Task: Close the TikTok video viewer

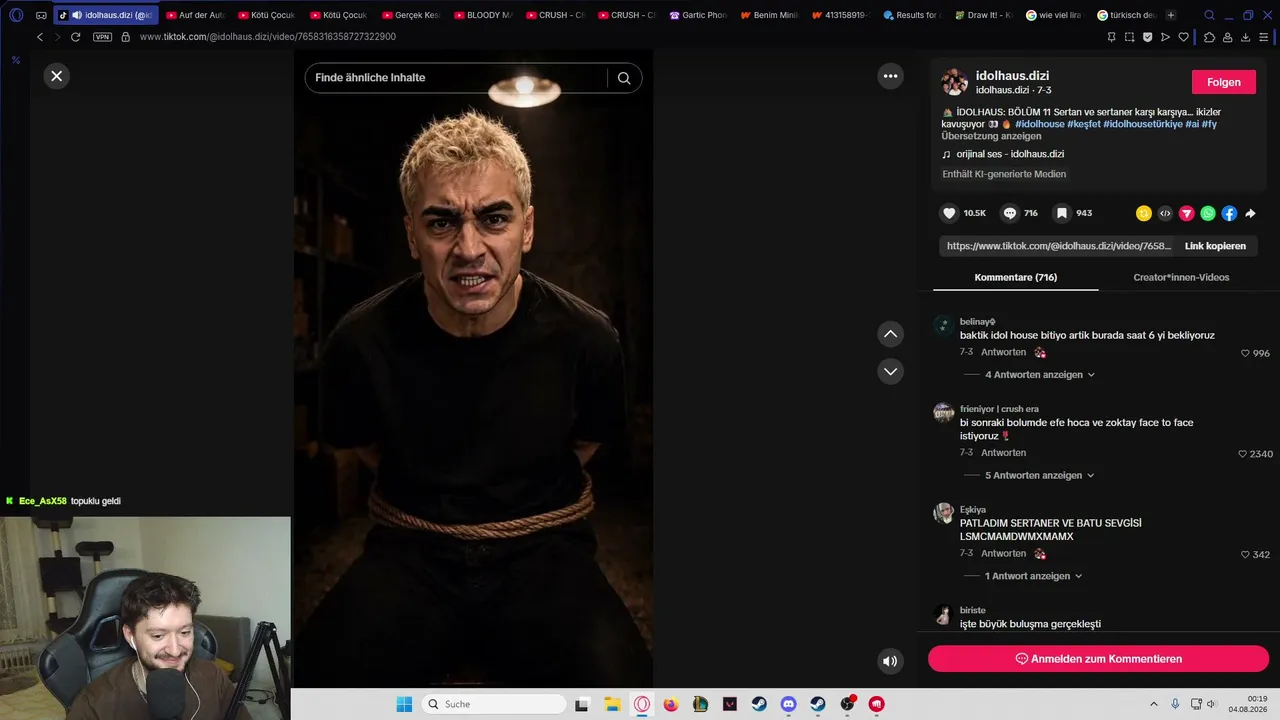Action: [57, 76]
